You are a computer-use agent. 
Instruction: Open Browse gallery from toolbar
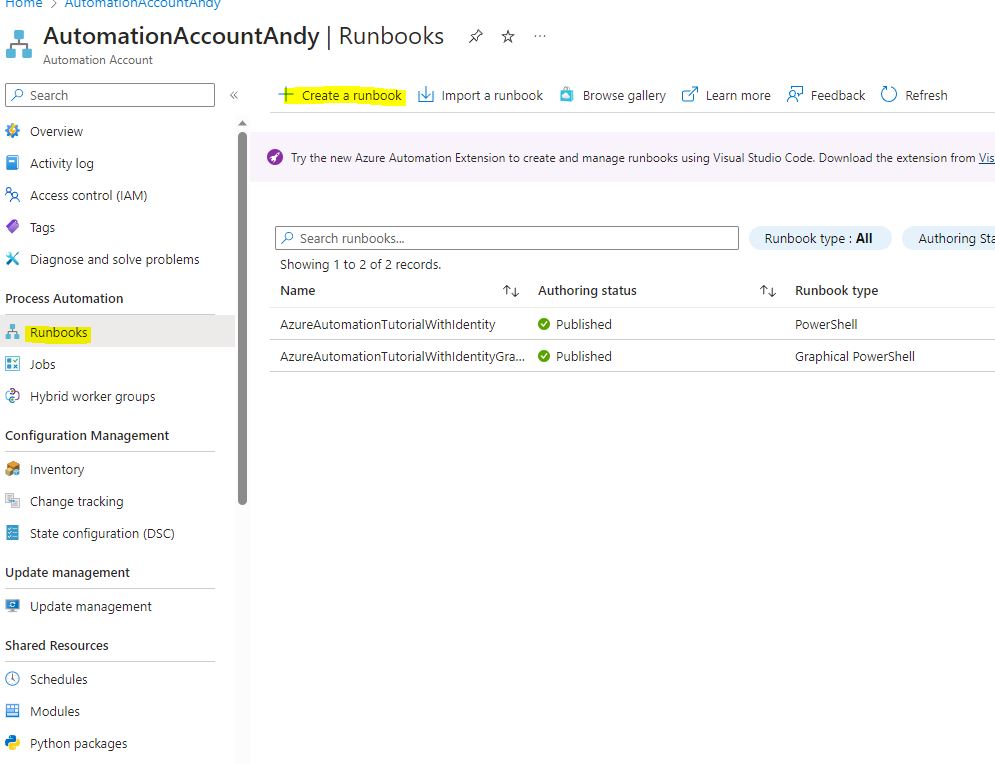click(x=612, y=95)
